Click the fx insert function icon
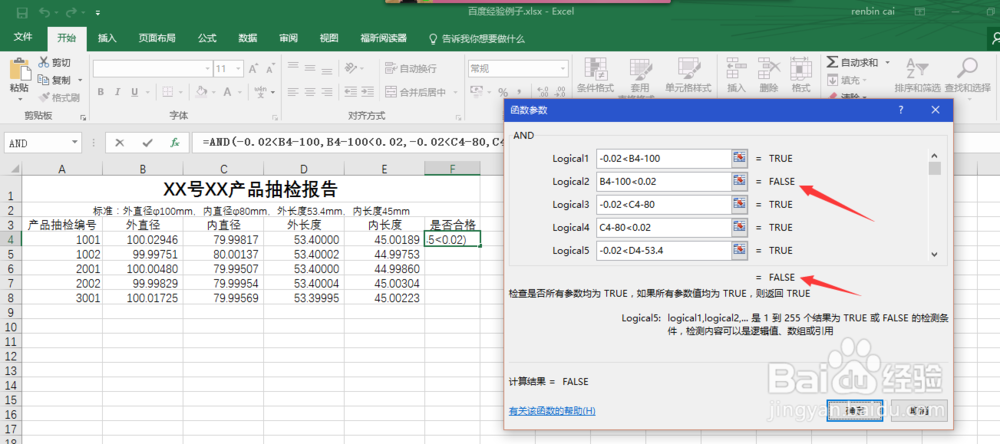Image resolution: width=1000 pixels, height=444 pixels. pyautogui.click(x=175, y=143)
